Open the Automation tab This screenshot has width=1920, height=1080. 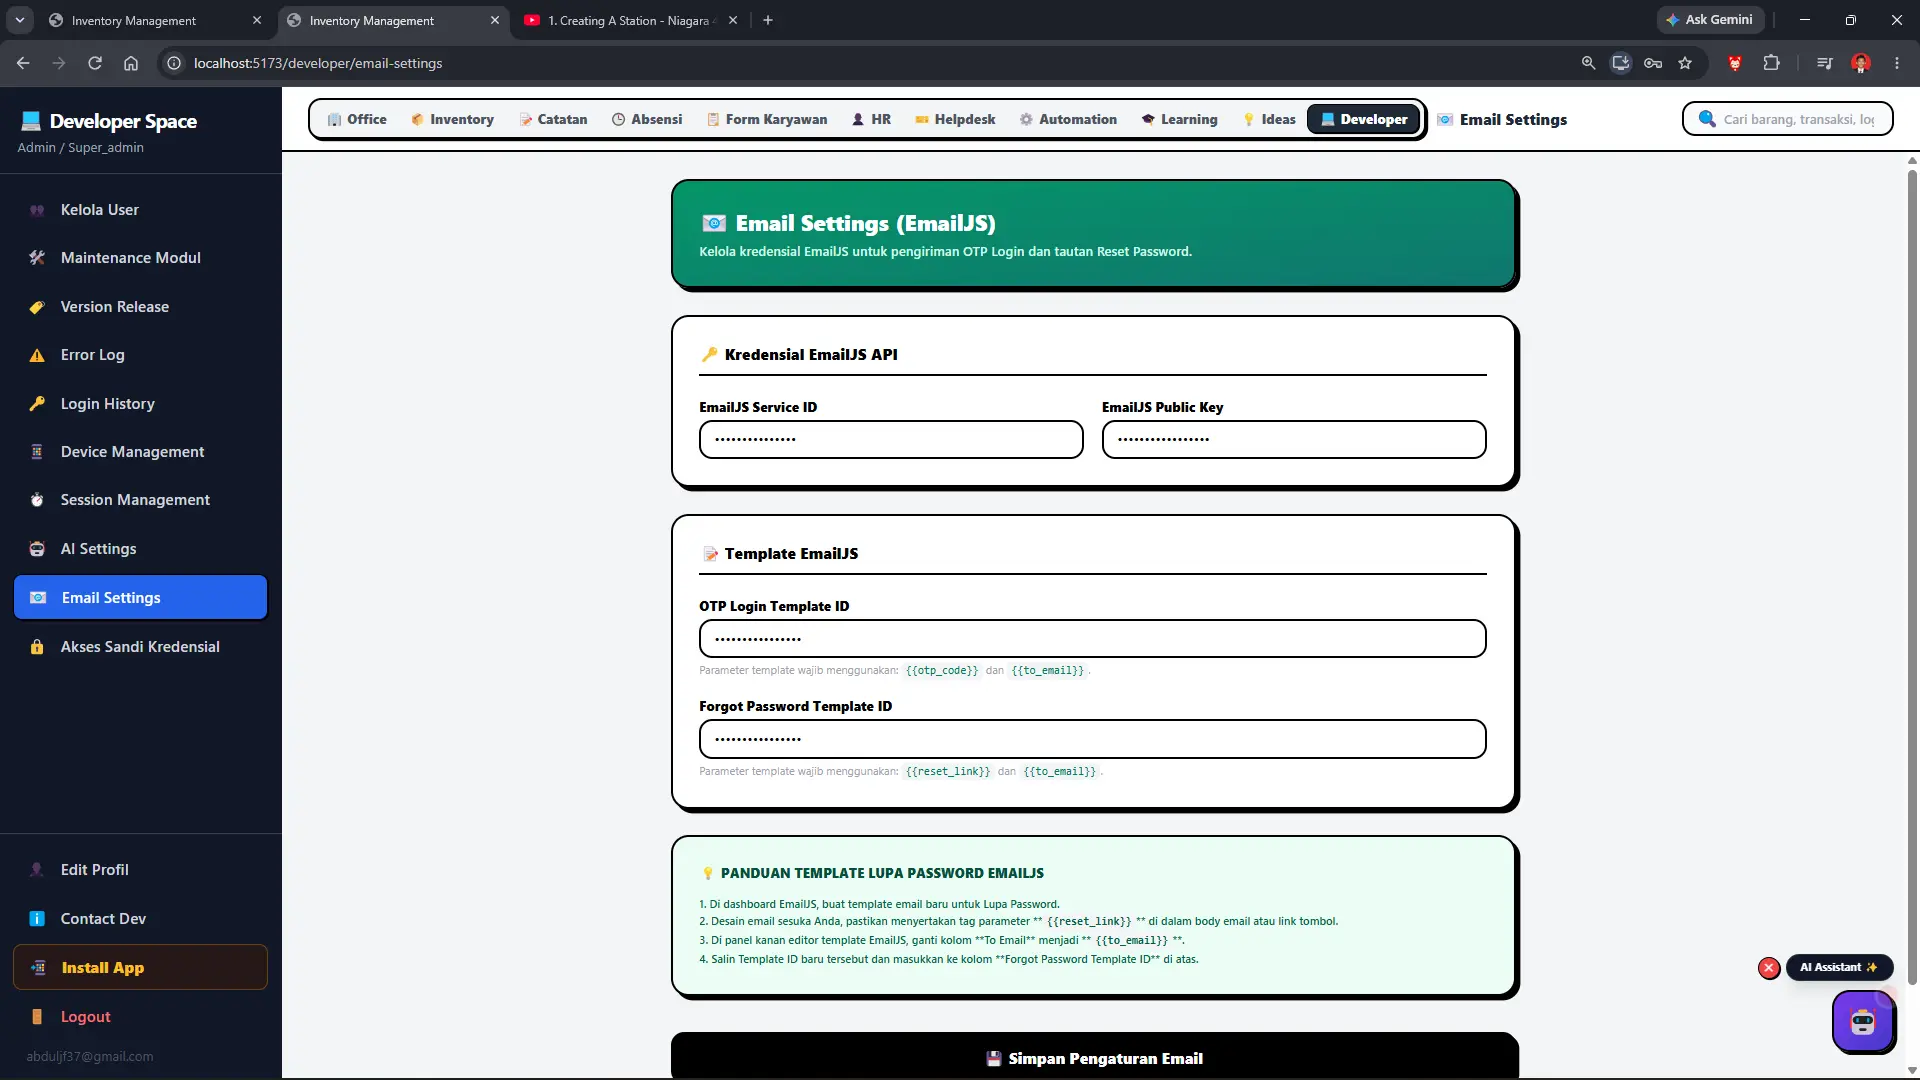[1068, 119]
